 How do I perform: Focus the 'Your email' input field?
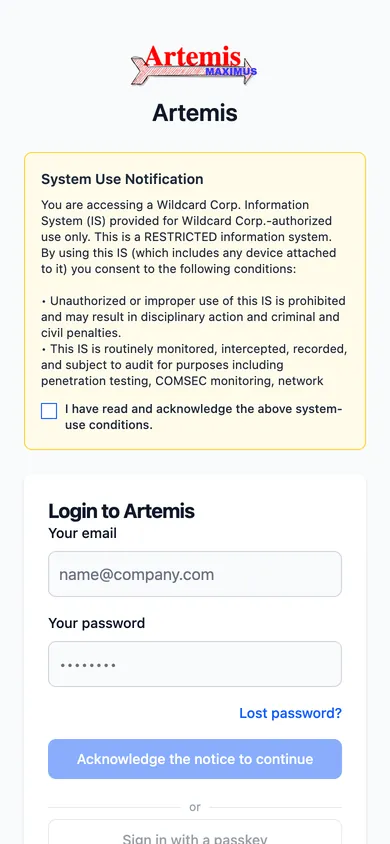coord(195,574)
